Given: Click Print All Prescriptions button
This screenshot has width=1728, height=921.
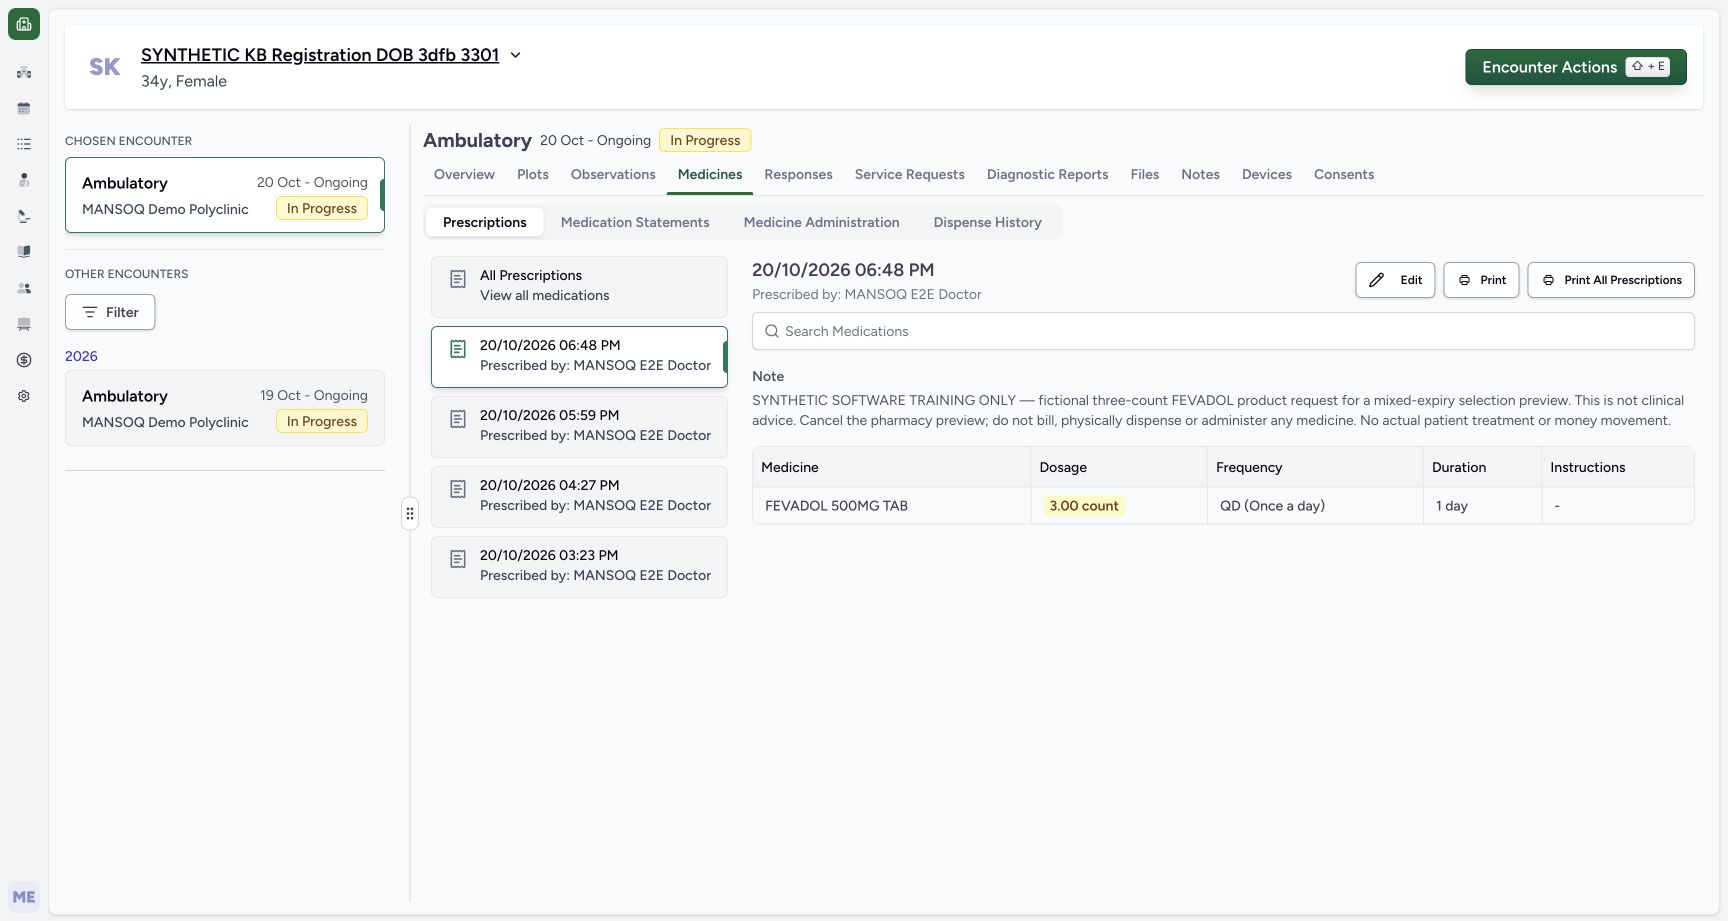Looking at the screenshot, I should [x=1611, y=280].
